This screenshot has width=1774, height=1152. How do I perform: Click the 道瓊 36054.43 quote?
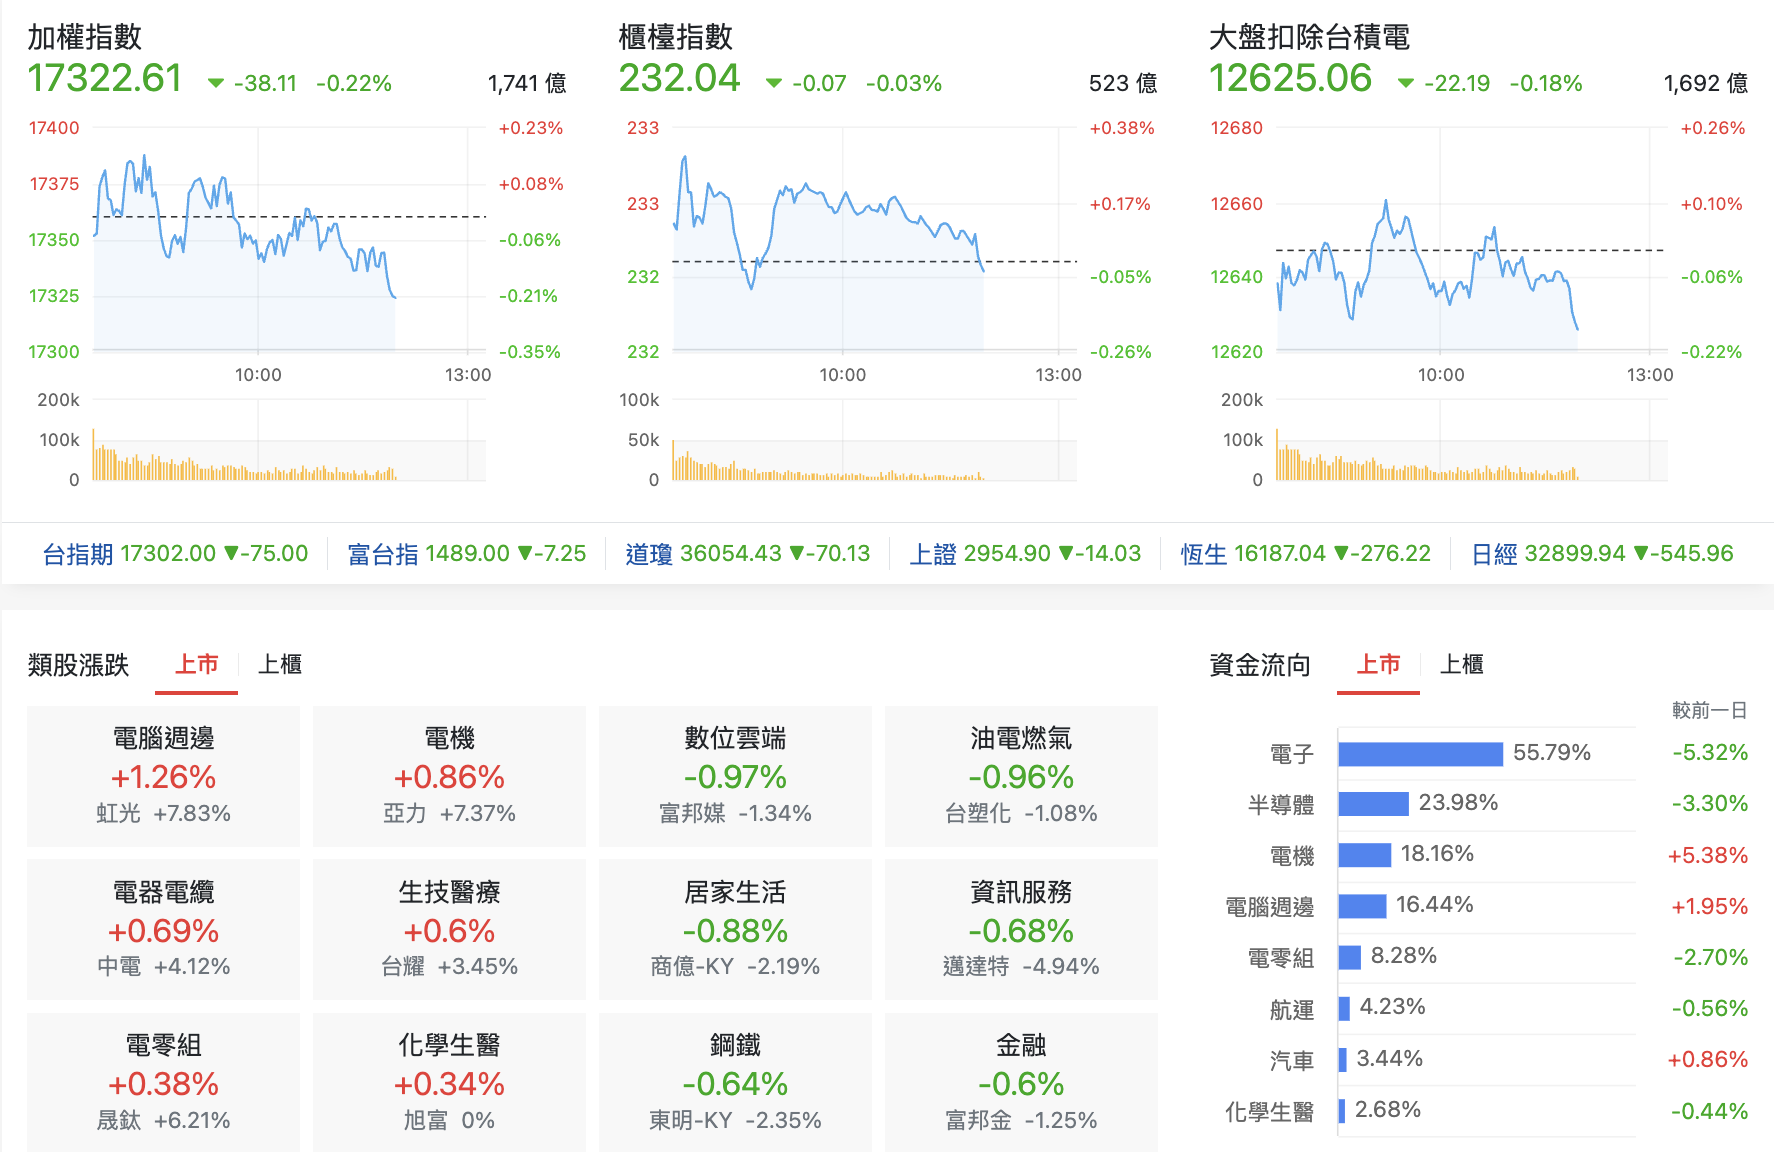click(x=748, y=553)
